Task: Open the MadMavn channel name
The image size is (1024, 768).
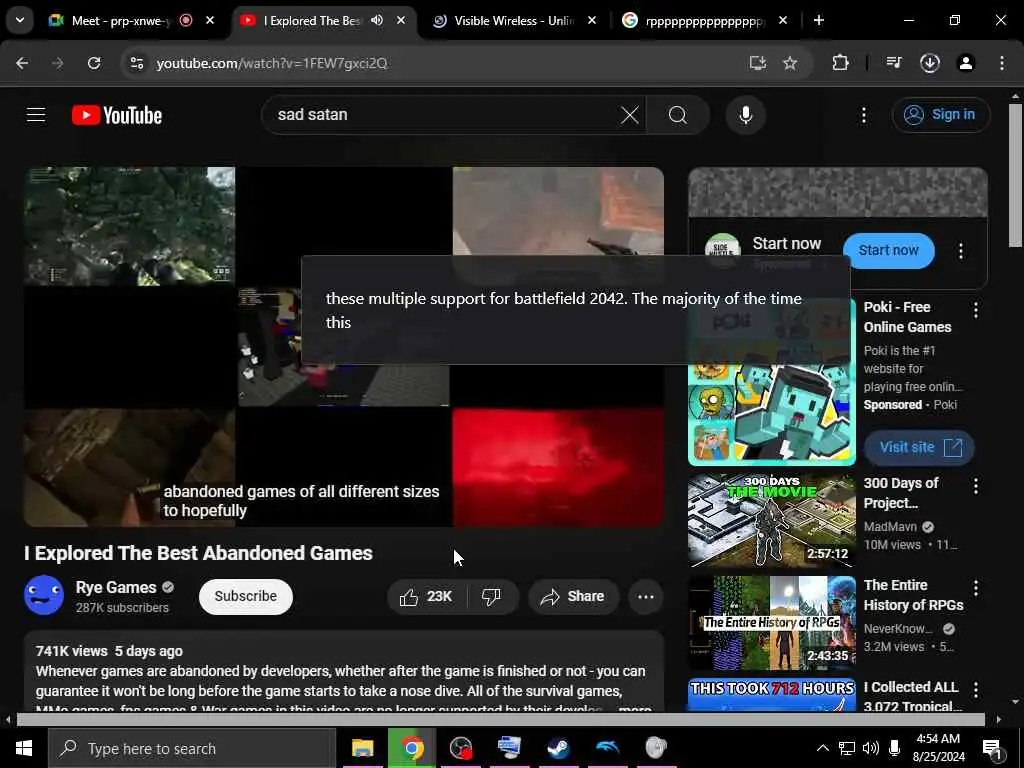Action: pyautogui.click(x=890, y=526)
